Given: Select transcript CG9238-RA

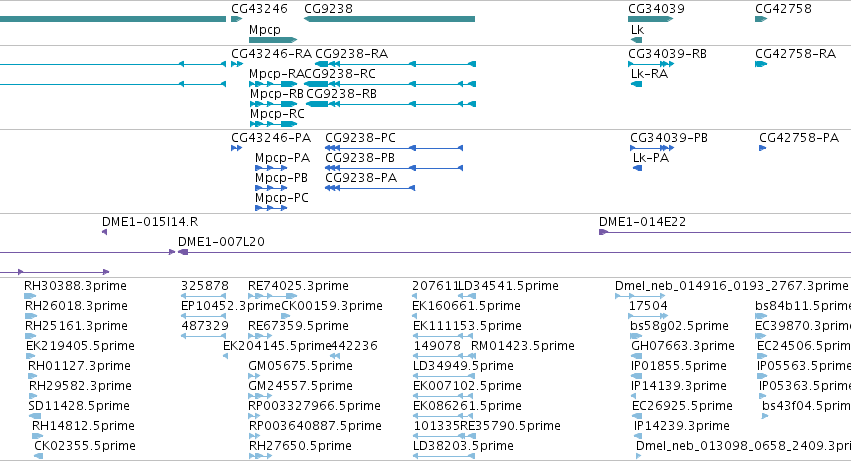Looking at the screenshot, I should click(x=351, y=54).
